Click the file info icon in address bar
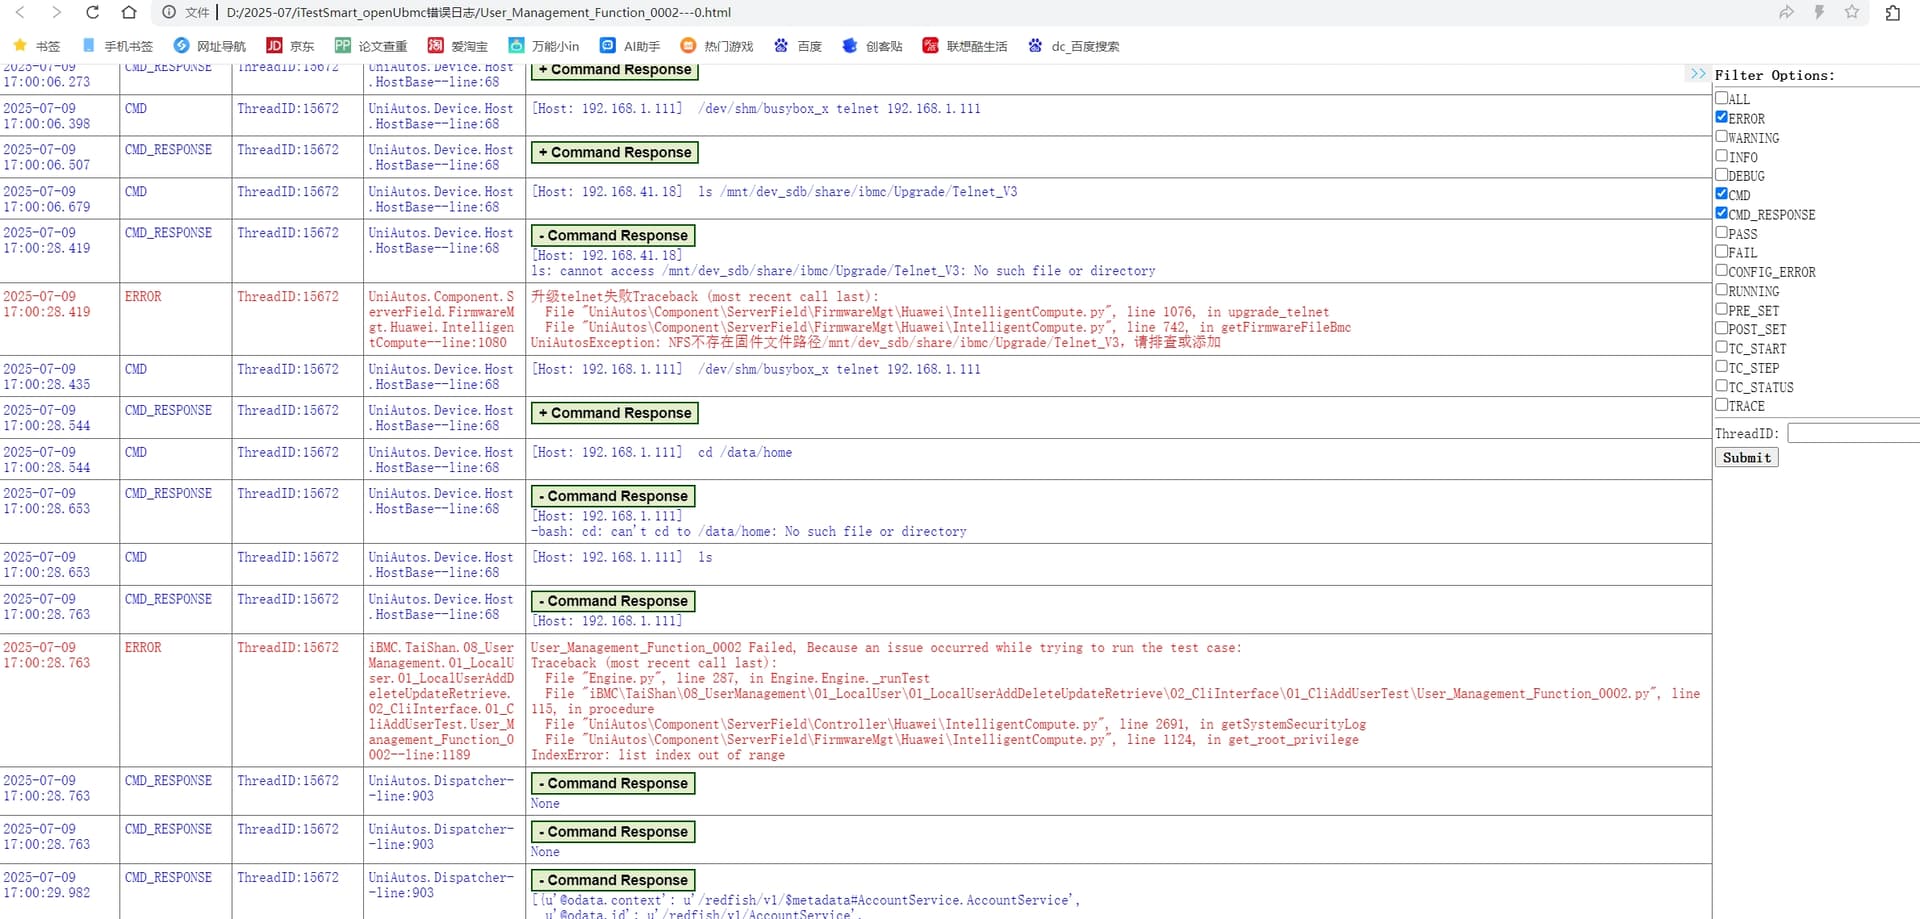Screen dimensions: 1920x919 tap(170, 12)
